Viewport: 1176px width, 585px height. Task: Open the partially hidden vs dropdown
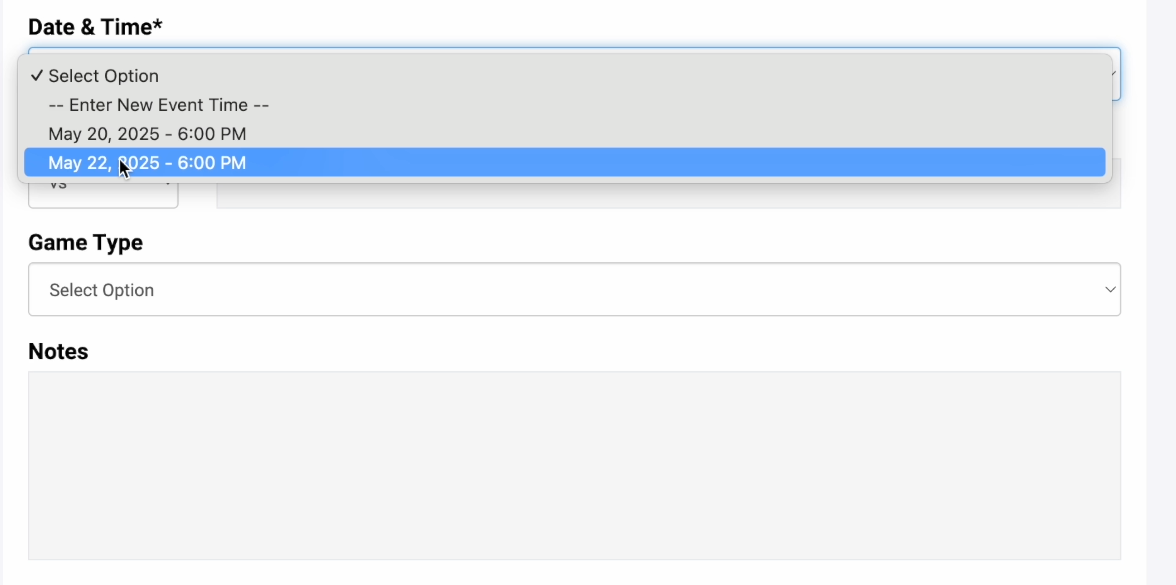point(103,194)
